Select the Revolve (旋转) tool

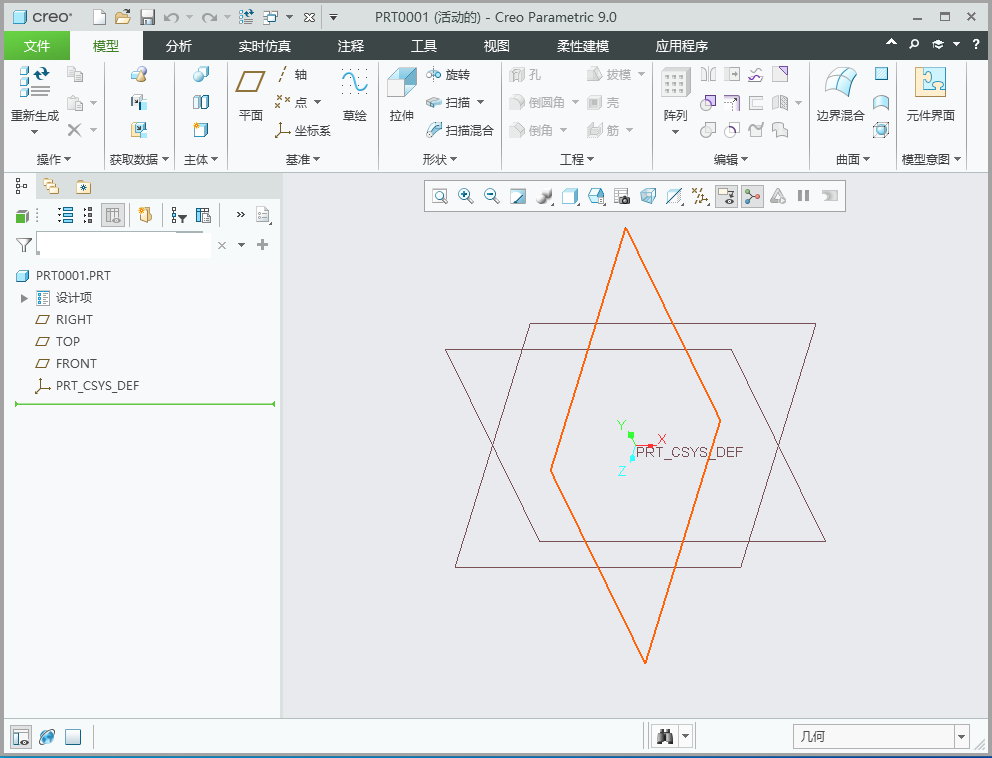pos(448,75)
